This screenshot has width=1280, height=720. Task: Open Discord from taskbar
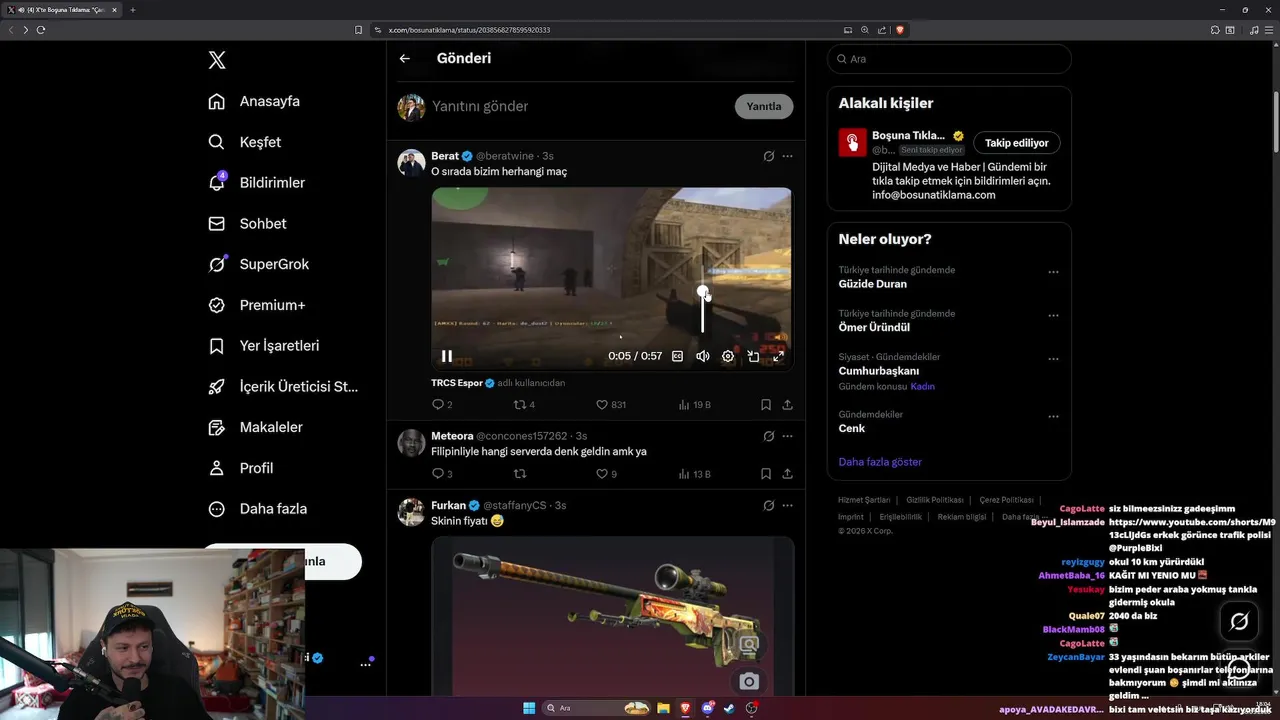[x=707, y=708]
